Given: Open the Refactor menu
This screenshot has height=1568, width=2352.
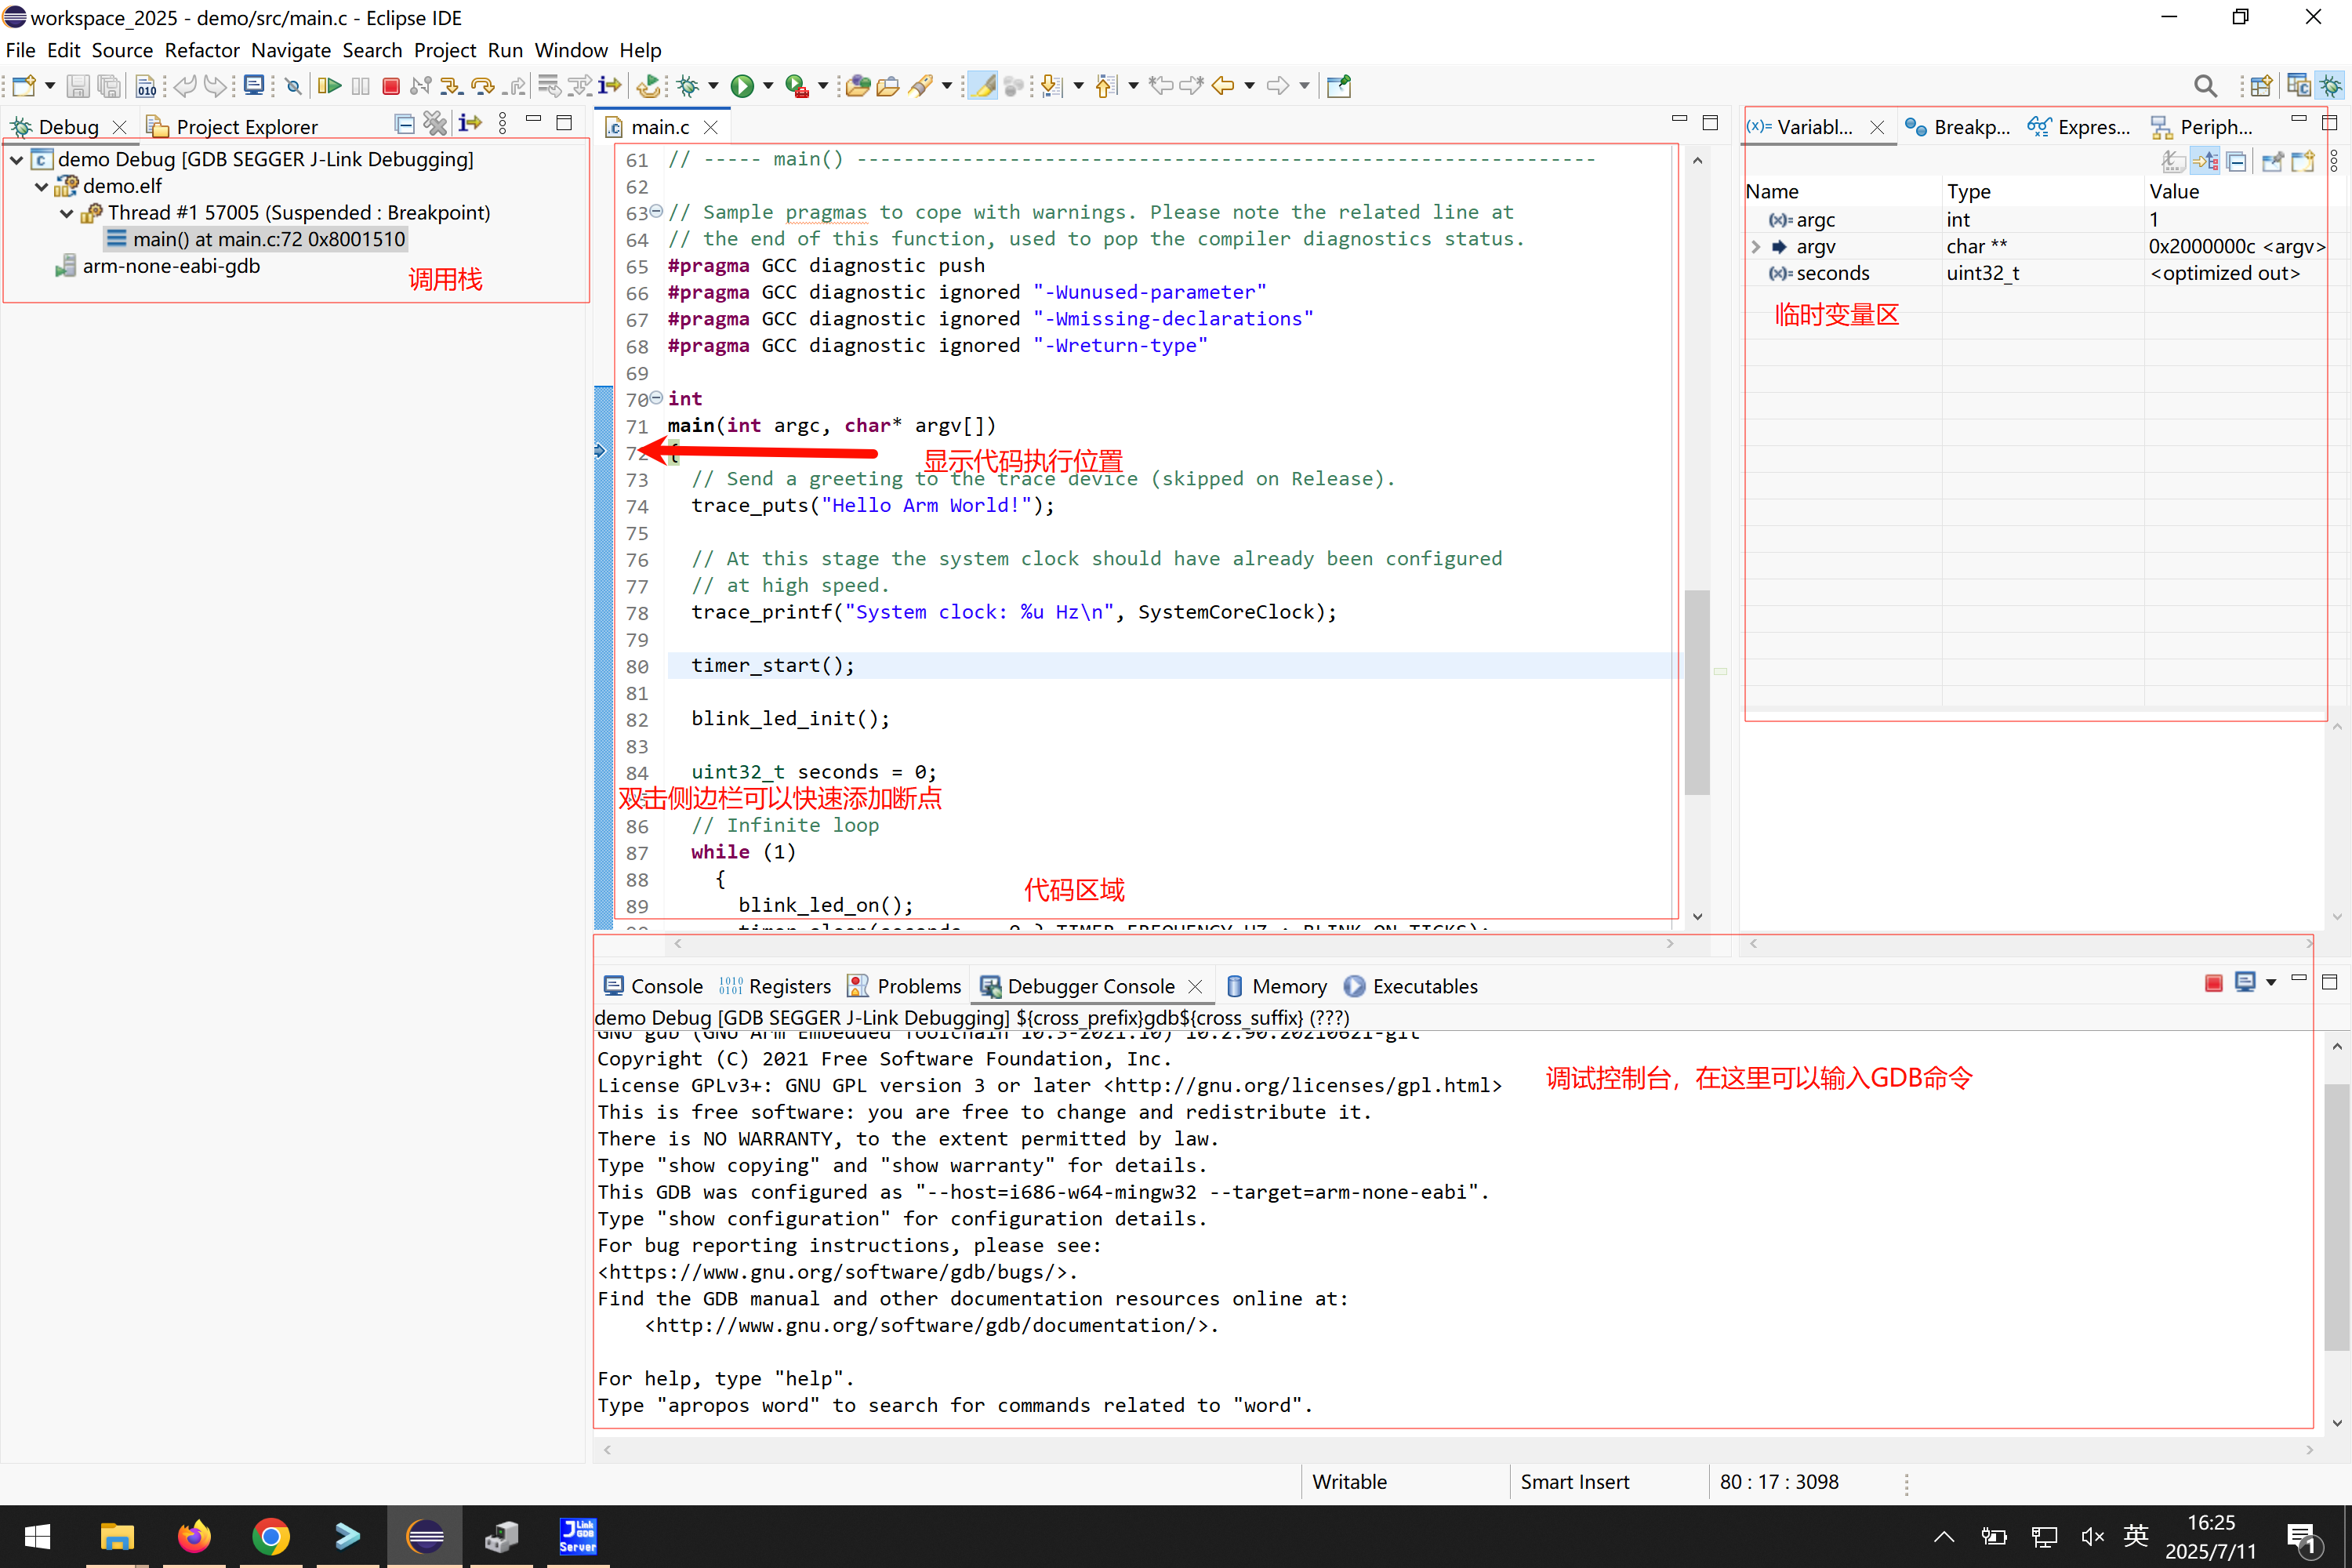Looking at the screenshot, I should click(x=202, y=50).
